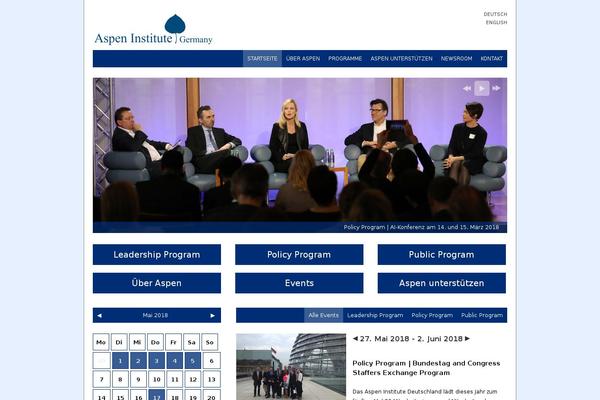Select the Public Program events tab
The image size is (600, 400).
coord(482,315)
